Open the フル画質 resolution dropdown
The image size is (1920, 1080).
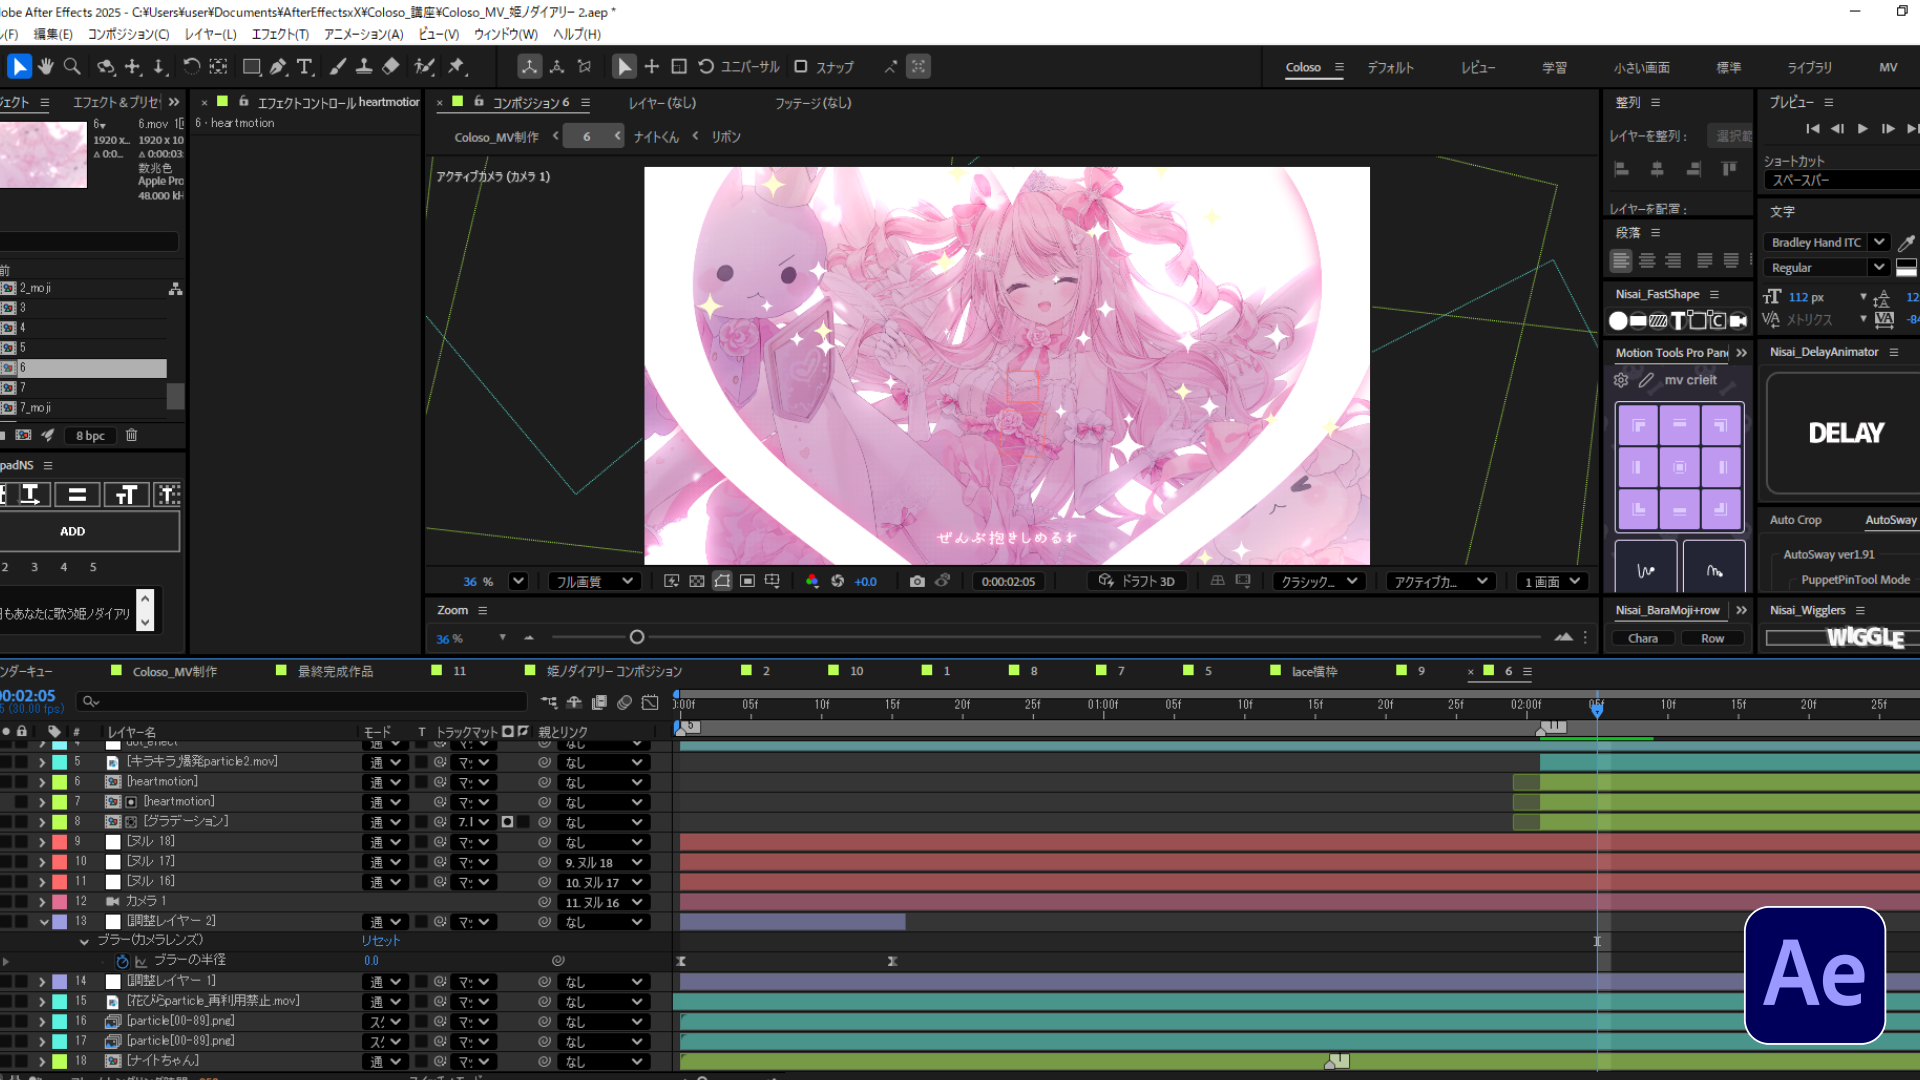pos(594,581)
